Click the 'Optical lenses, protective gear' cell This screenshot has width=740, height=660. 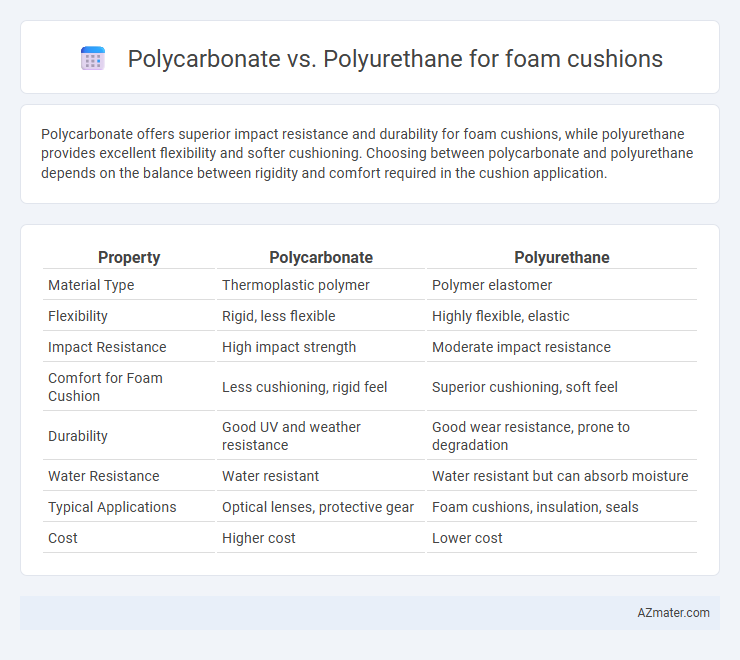pos(318,507)
